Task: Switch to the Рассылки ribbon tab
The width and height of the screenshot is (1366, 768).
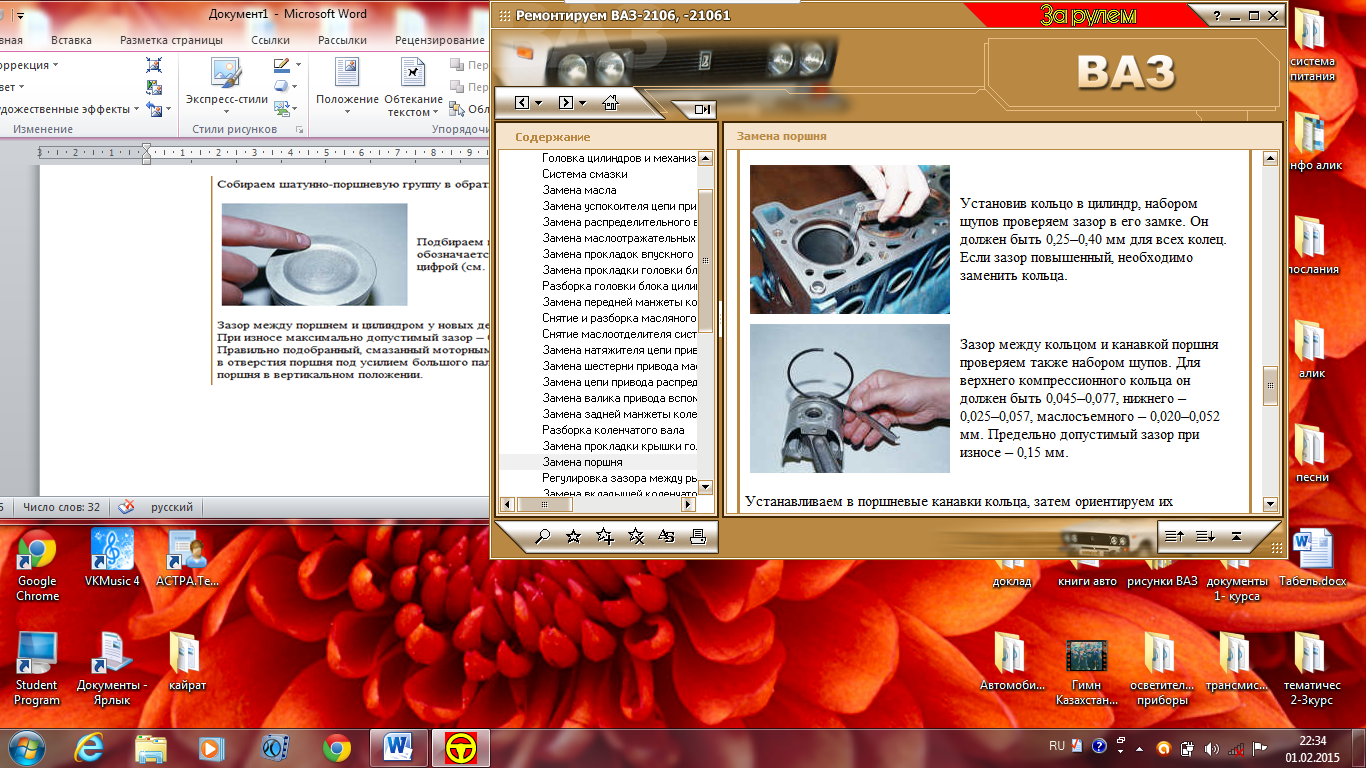Action: (343, 40)
